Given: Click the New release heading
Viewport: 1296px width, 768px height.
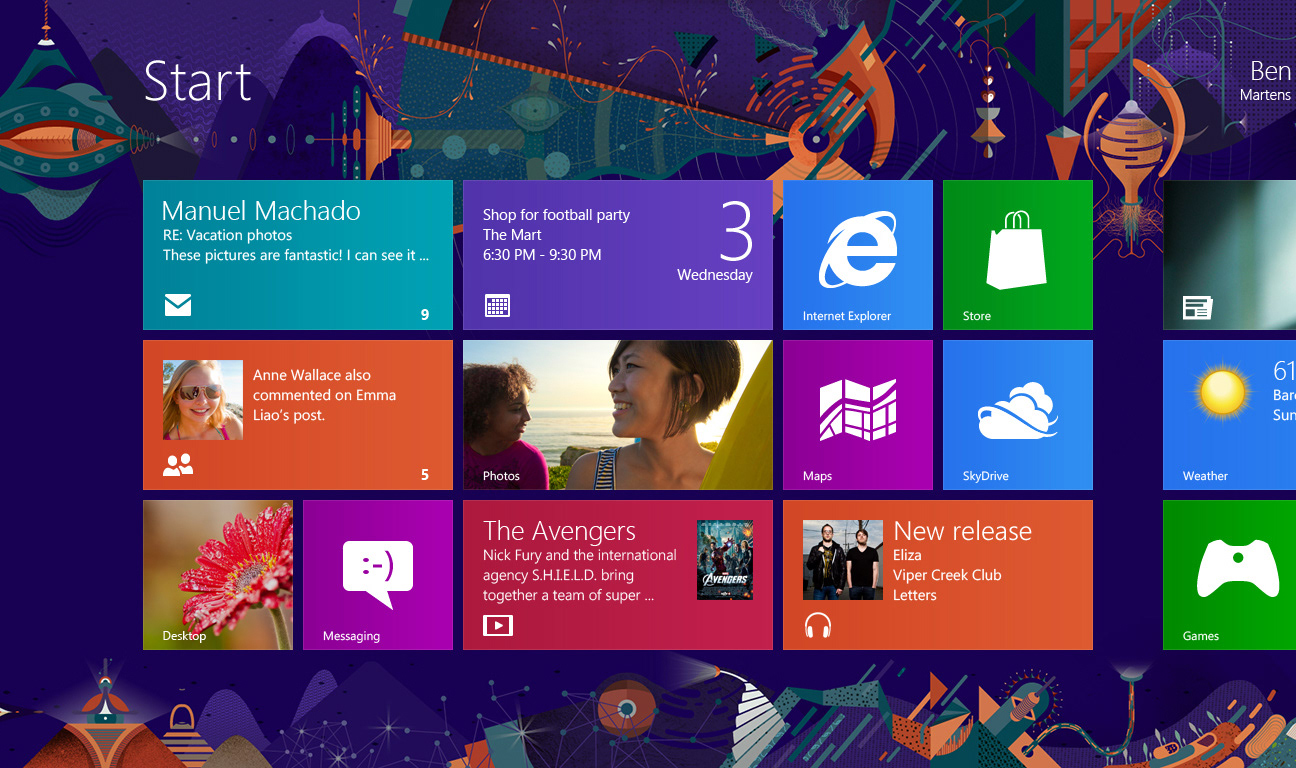Looking at the screenshot, I should [962, 531].
